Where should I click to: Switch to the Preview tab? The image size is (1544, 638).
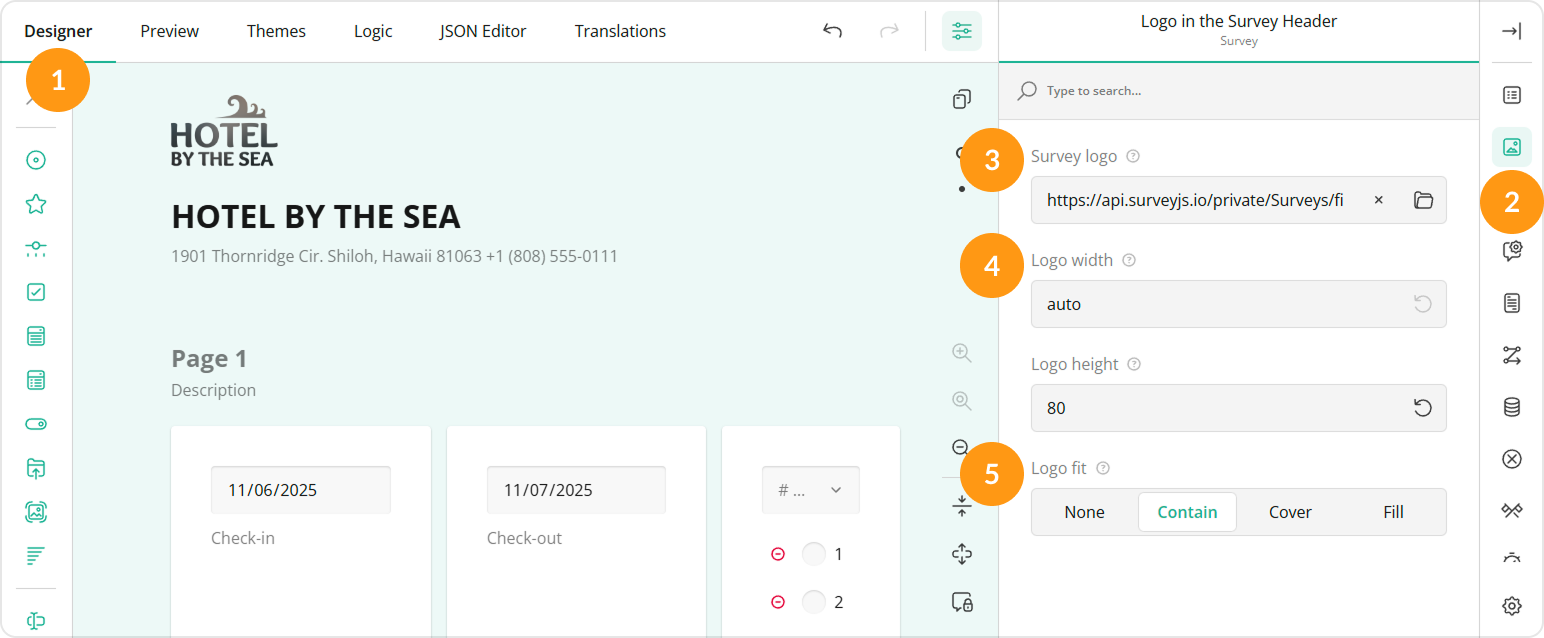tap(169, 31)
